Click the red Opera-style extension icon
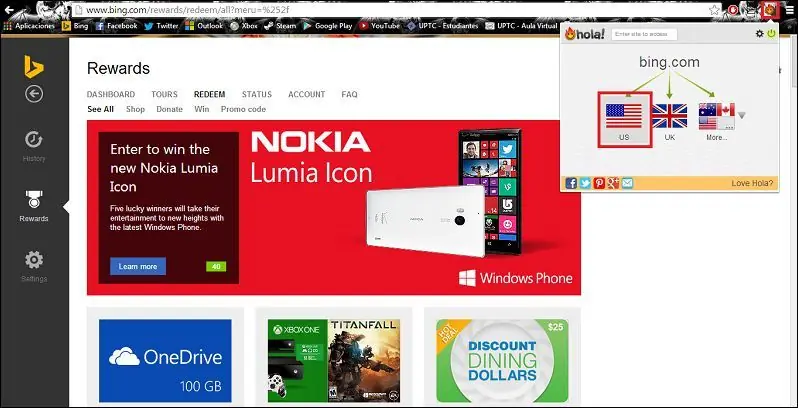The width and height of the screenshot is (798, 408). pos(733,10)
